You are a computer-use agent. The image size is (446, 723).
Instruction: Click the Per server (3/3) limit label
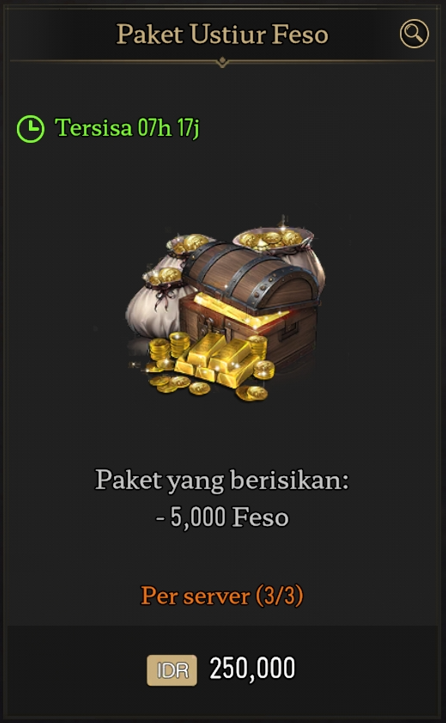tap(222, 595)
